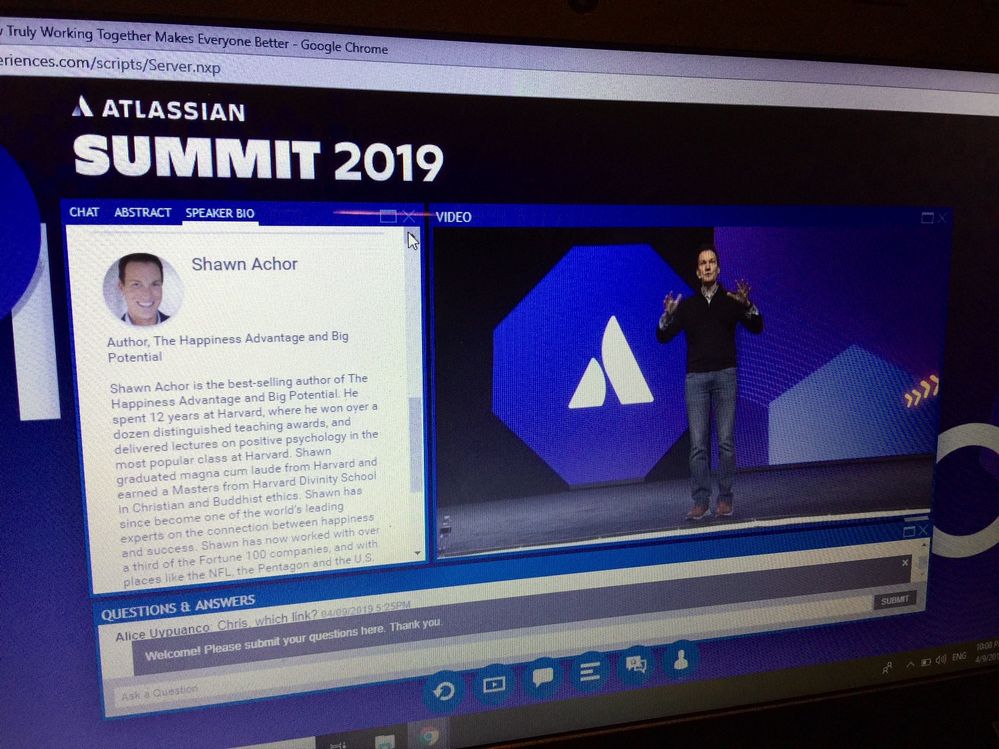Select the SPEAKER BIO tab
999x749 pixels.
coord(220,213)
